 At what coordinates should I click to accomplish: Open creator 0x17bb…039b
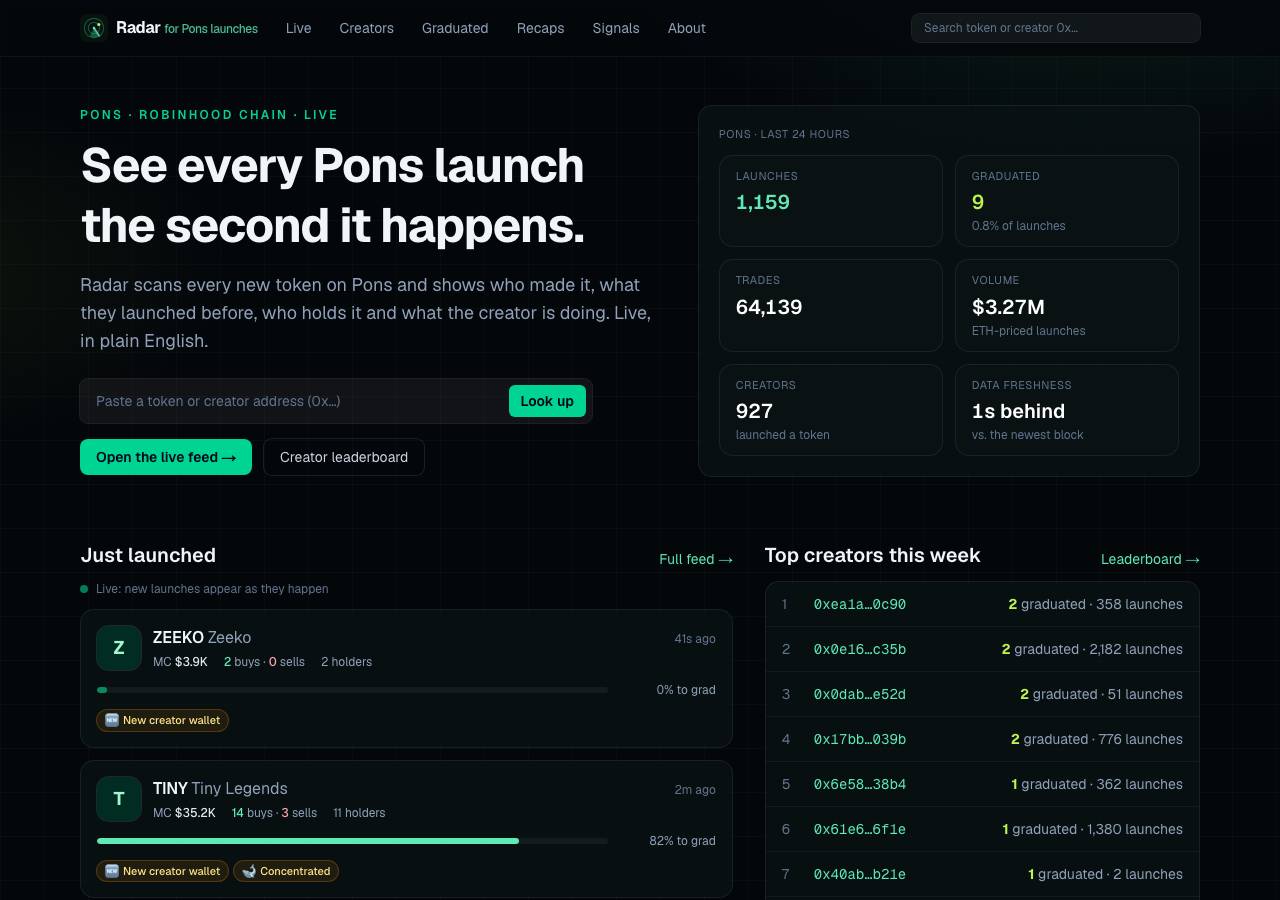pos(860,739)
